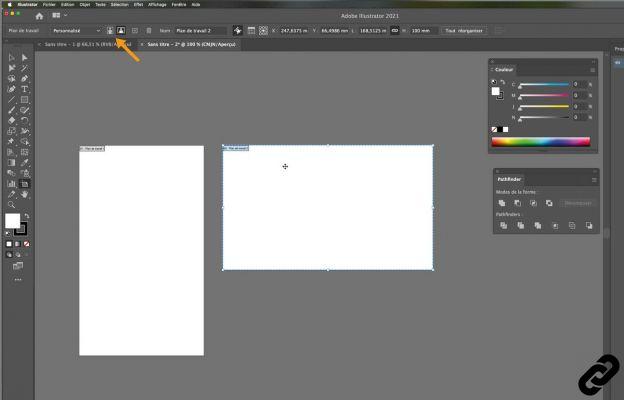
Task: Set artboard to landscape orientation
Action: 121,31
